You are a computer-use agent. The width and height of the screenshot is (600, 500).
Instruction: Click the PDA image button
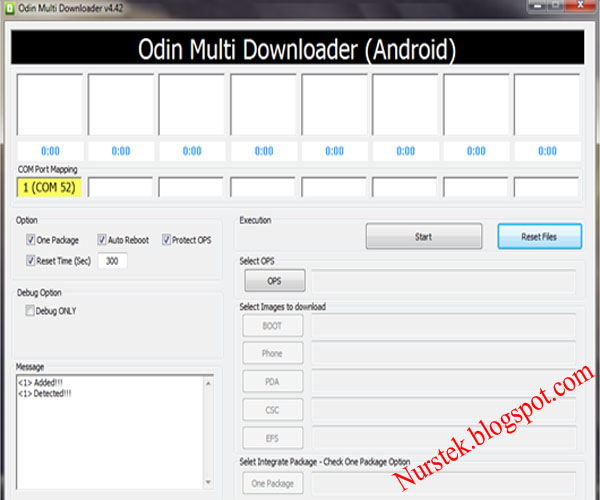pyautogui.click(x=272, y=381)
